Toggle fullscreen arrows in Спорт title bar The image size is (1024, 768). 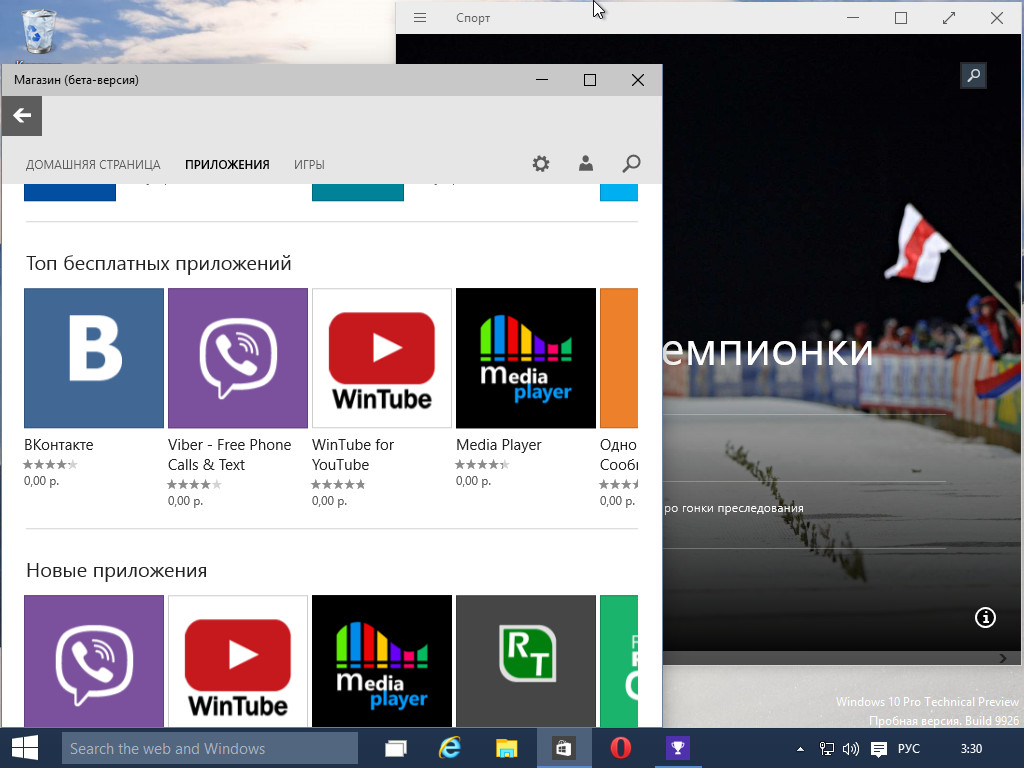click(949, 18)
